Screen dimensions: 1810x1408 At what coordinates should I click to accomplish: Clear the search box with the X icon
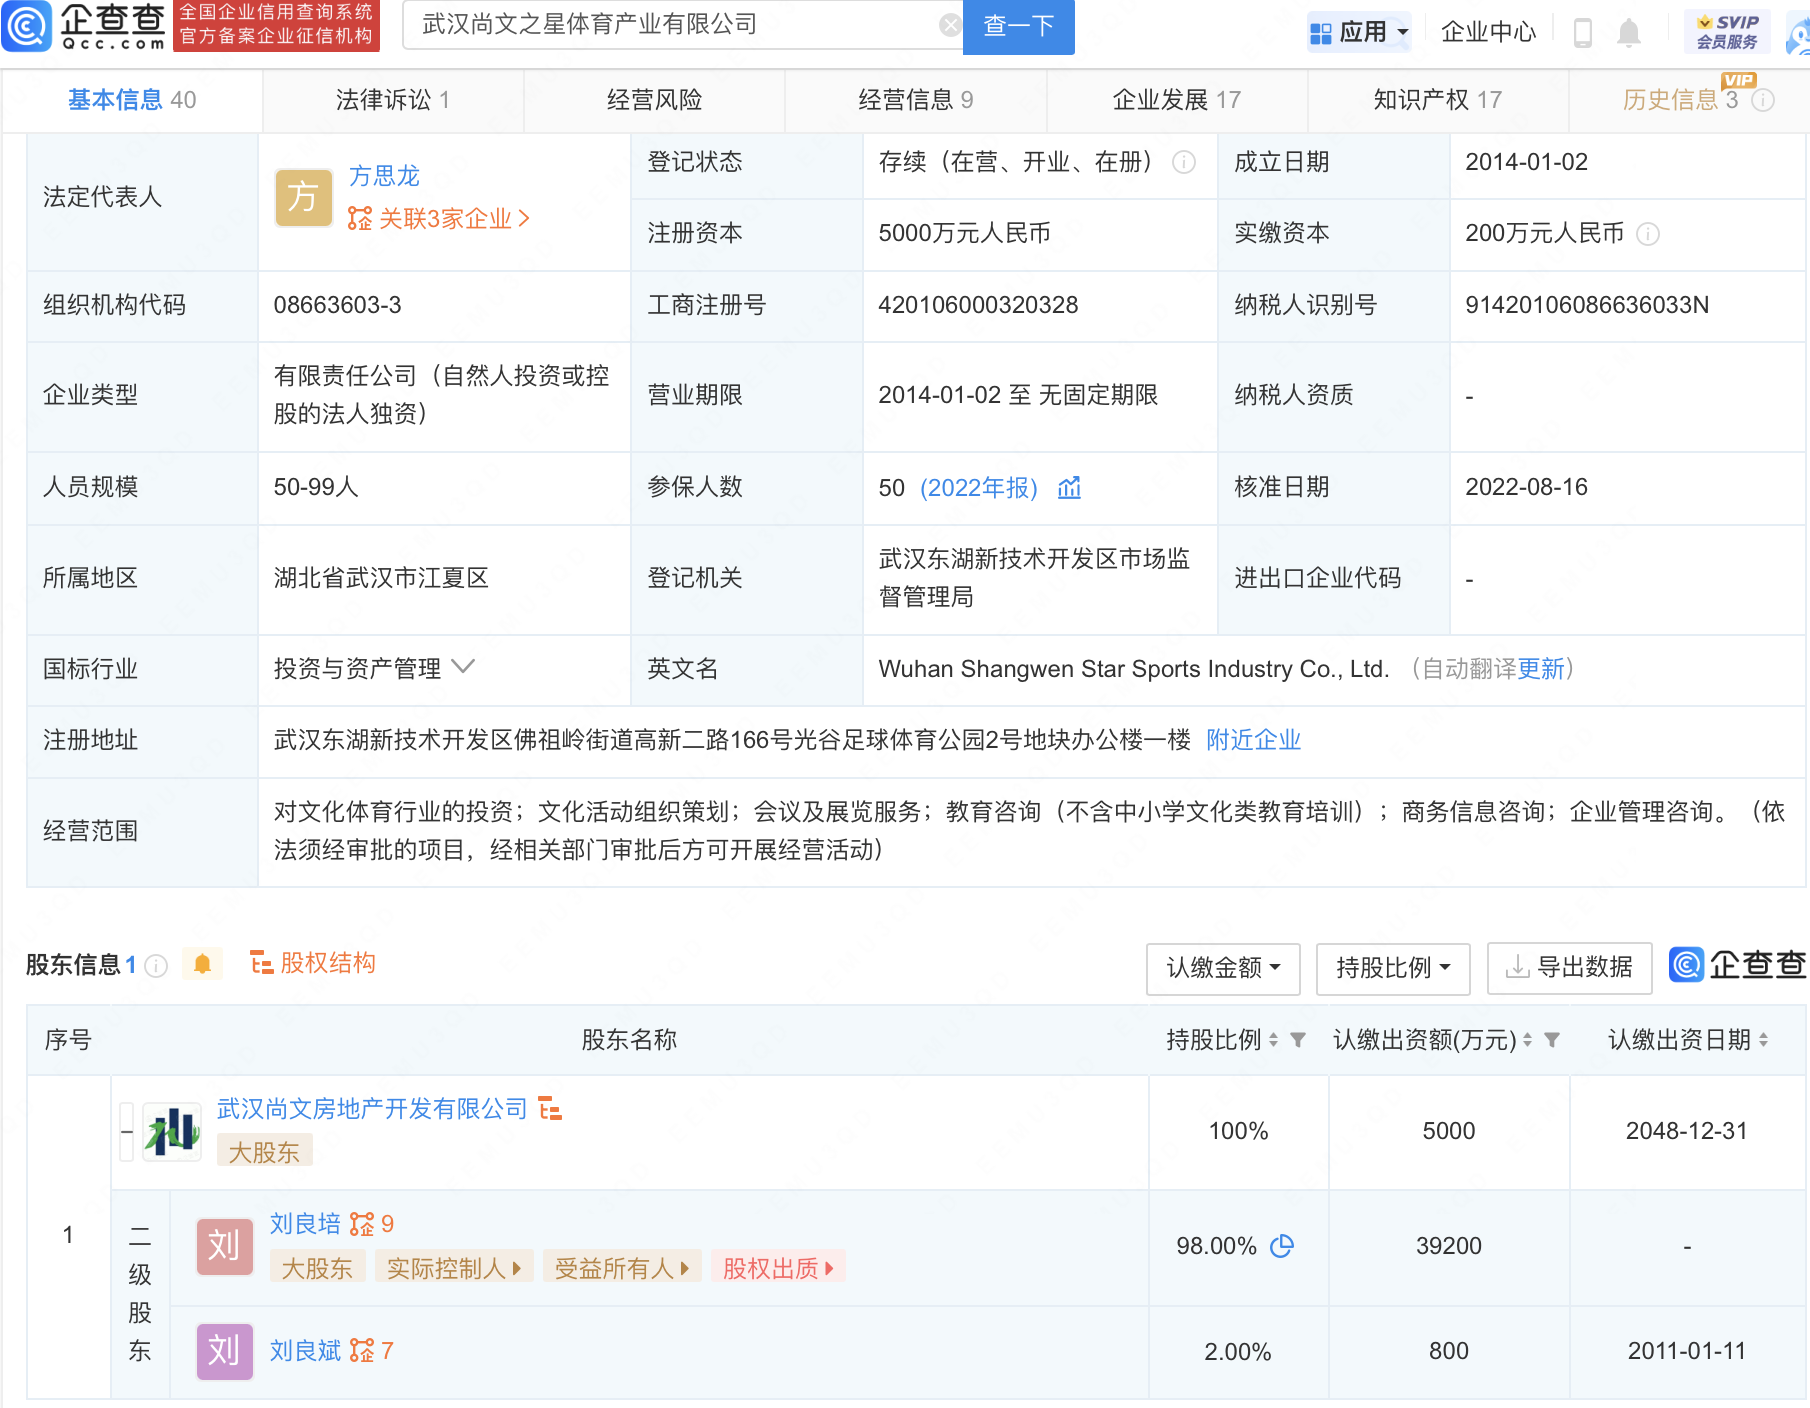[950, 25]
